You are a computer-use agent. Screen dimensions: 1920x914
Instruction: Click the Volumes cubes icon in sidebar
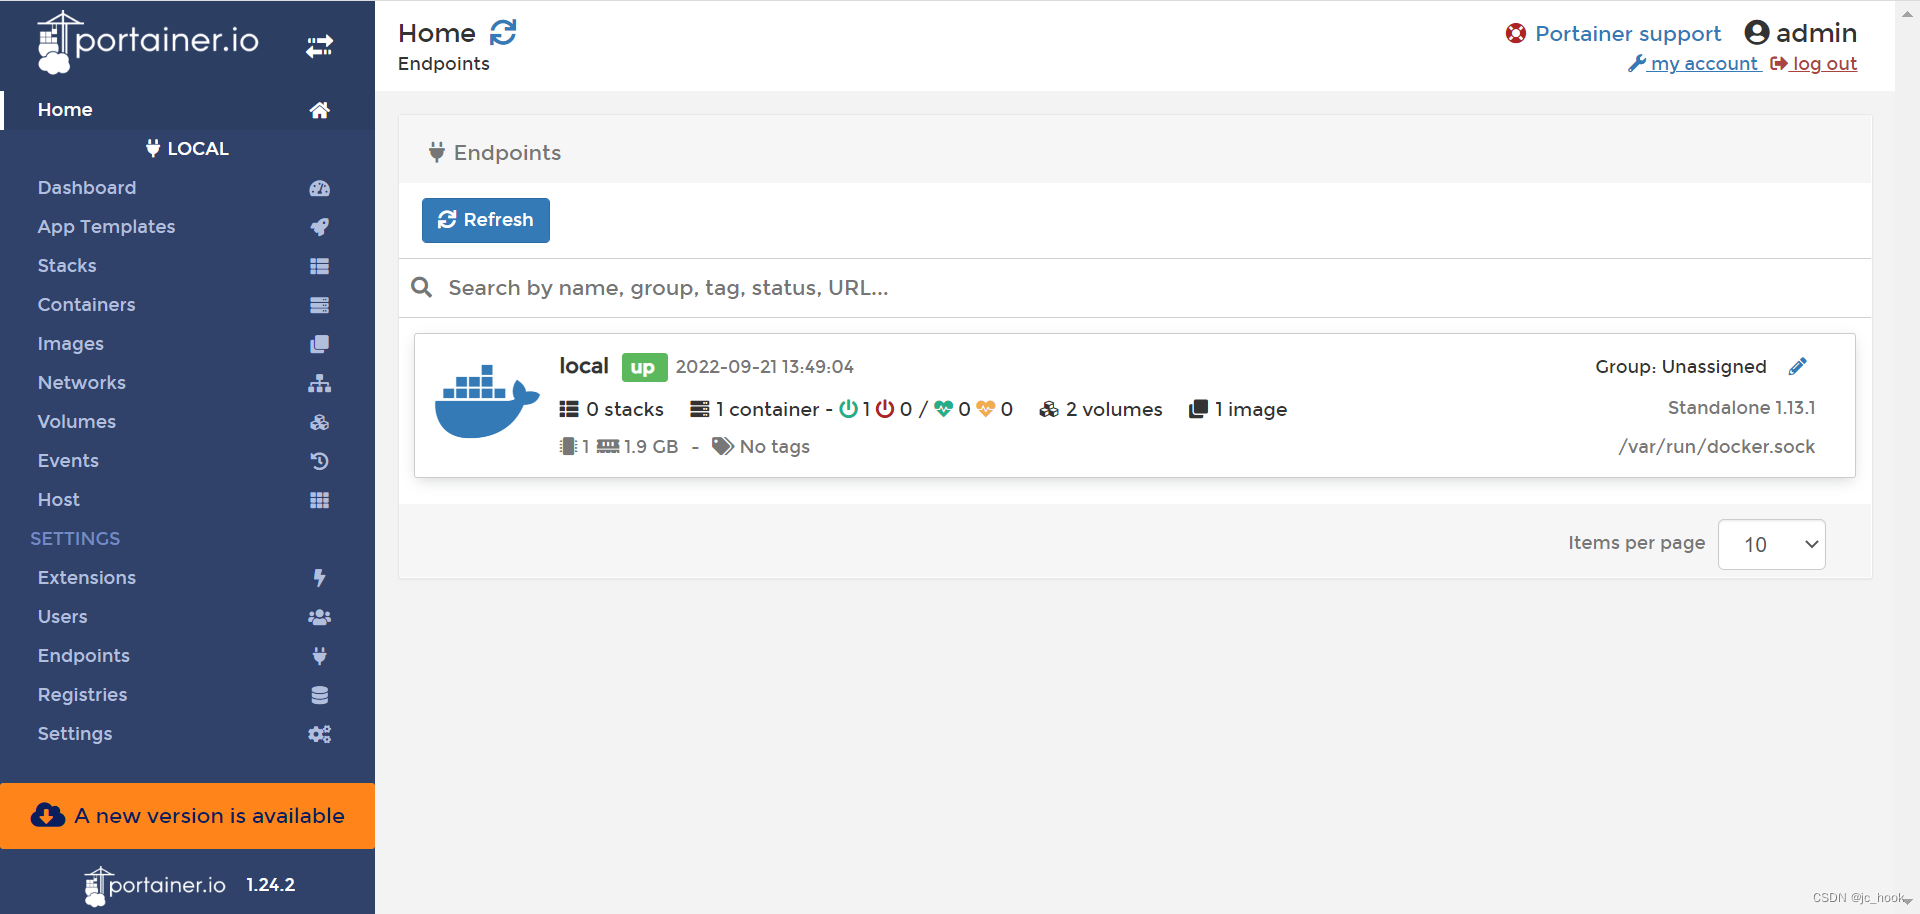[319, 422]
